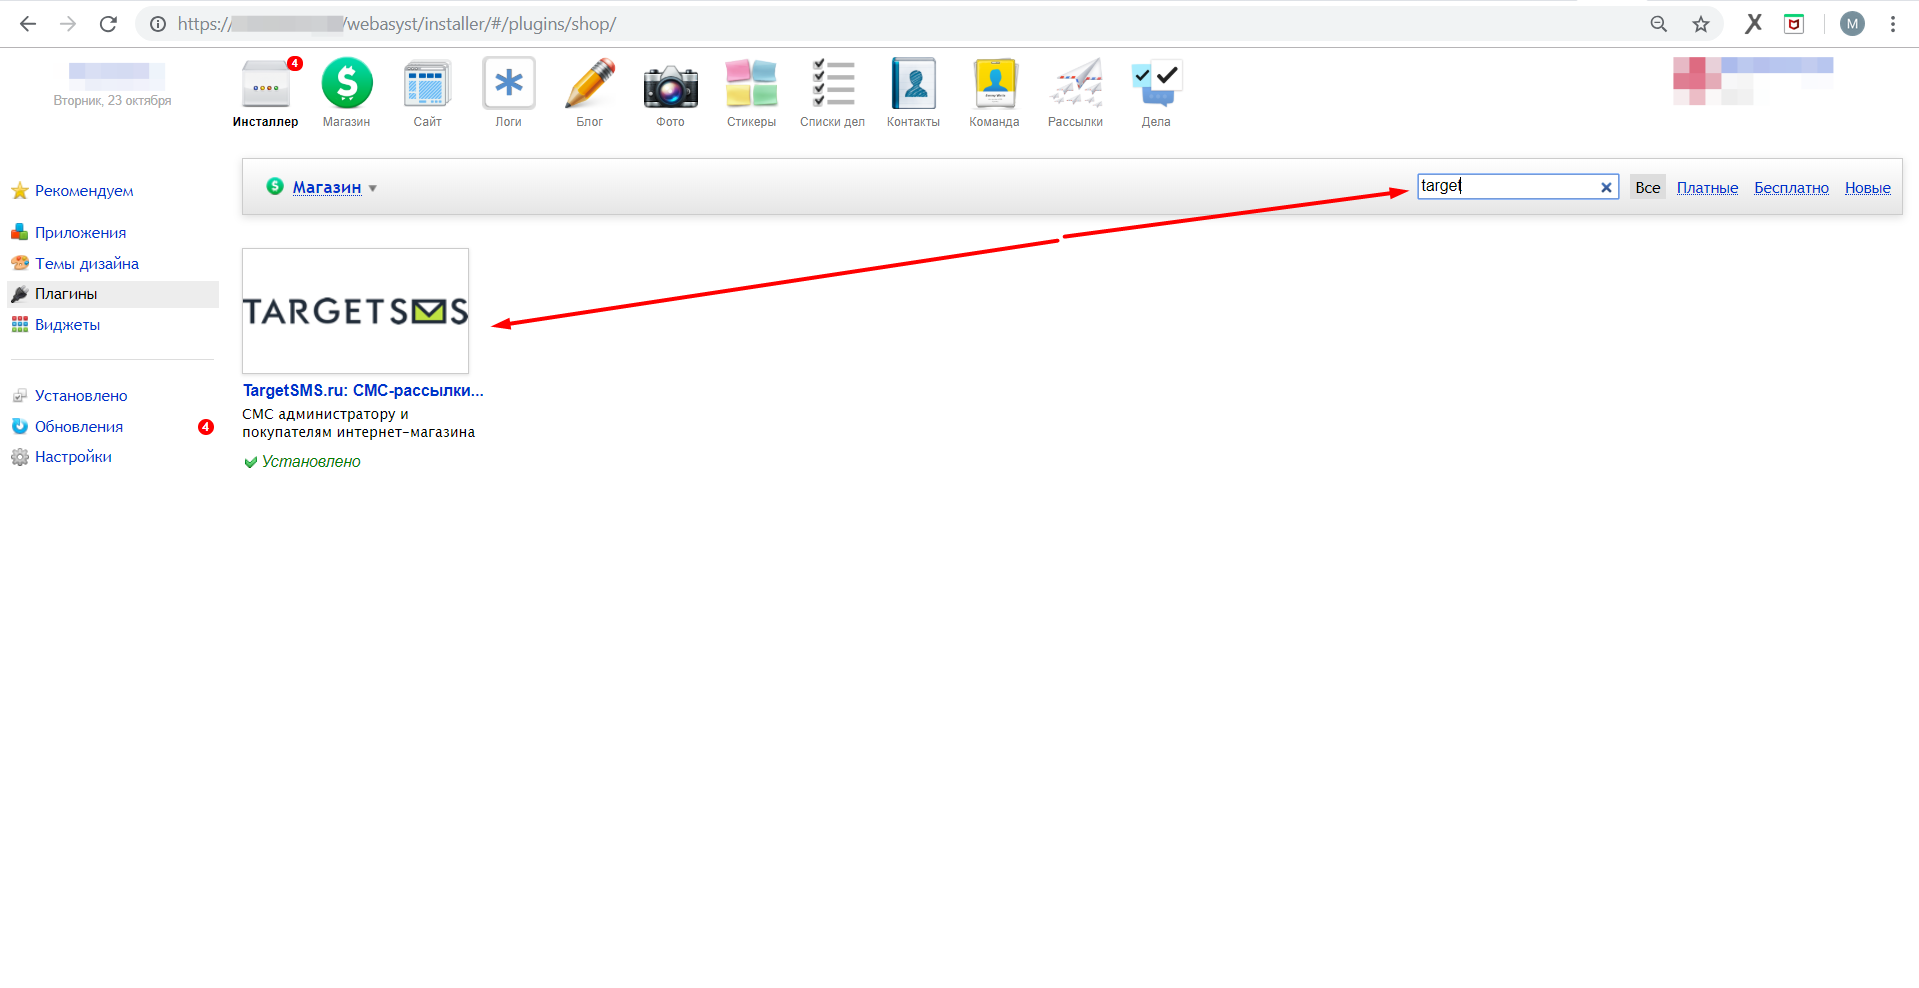Select the Все filter button
Viewport: 1919px width, 988px height.
pos(1648,187)
